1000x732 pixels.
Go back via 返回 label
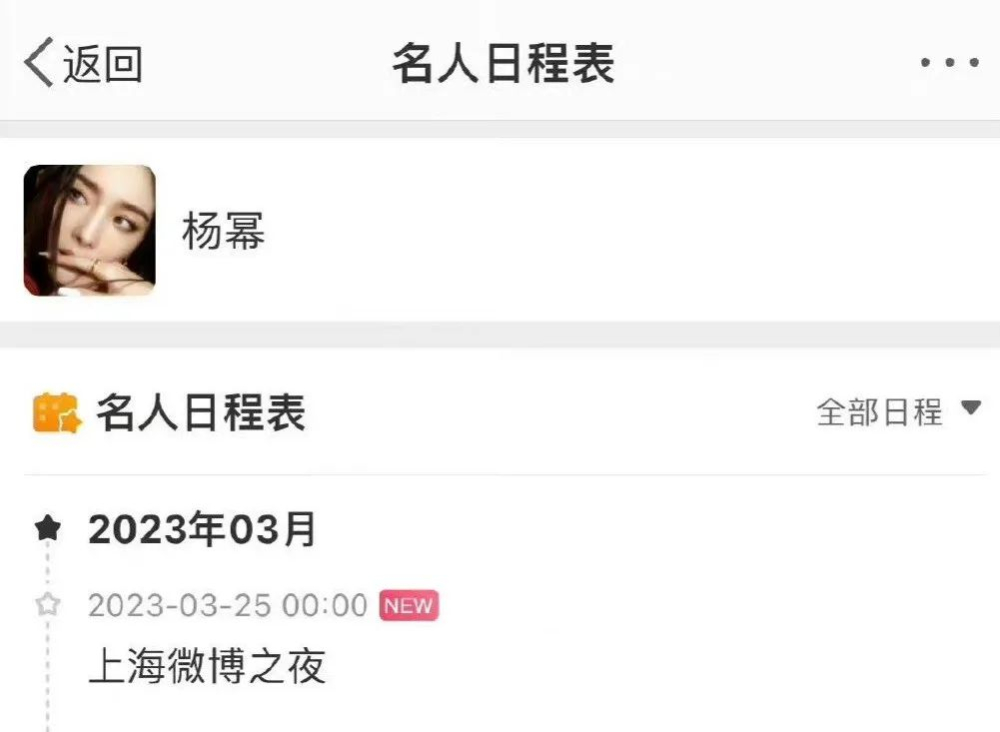pyautogui.click(x=102, y=64)
